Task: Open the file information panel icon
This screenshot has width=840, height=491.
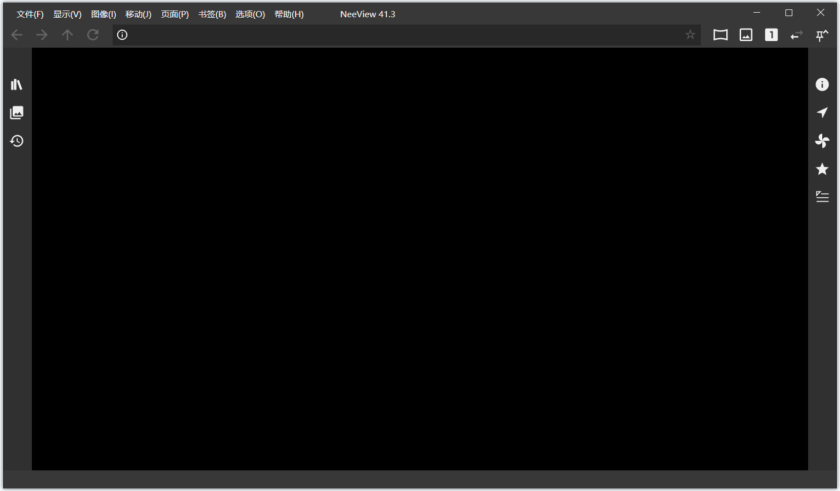Action: tap(822, 85)
